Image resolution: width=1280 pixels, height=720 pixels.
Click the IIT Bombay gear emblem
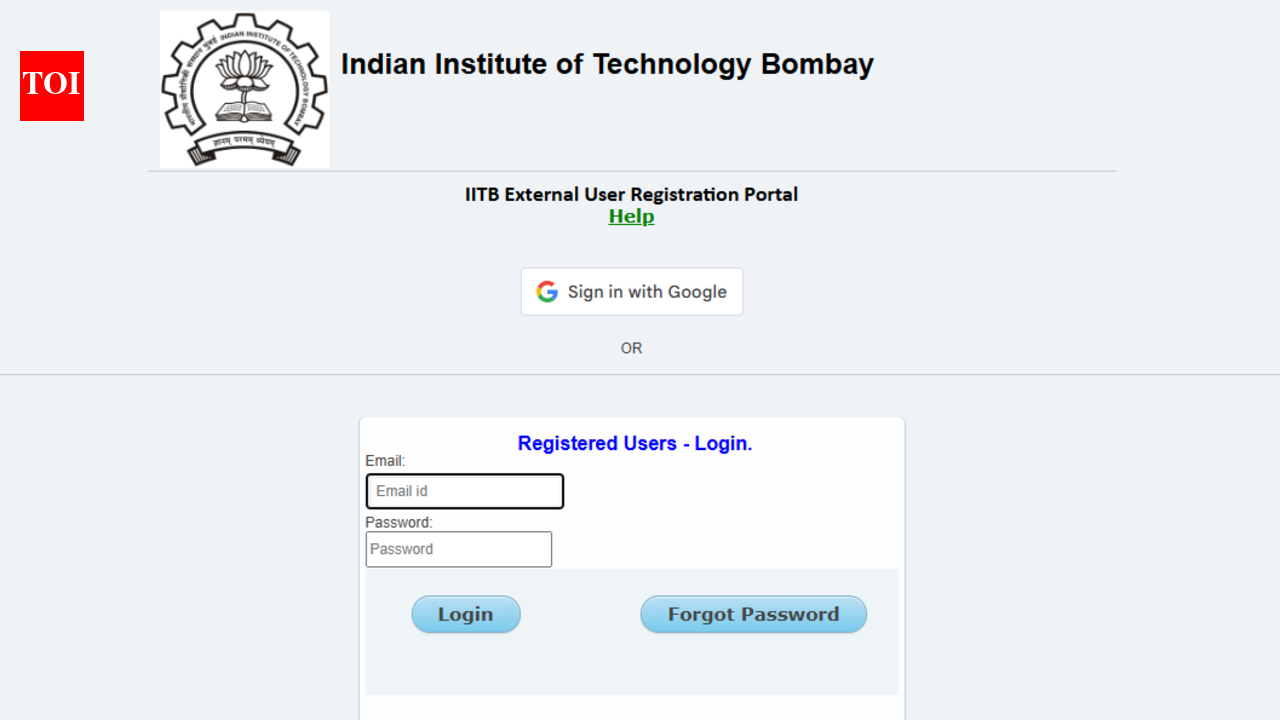point(245,90)
